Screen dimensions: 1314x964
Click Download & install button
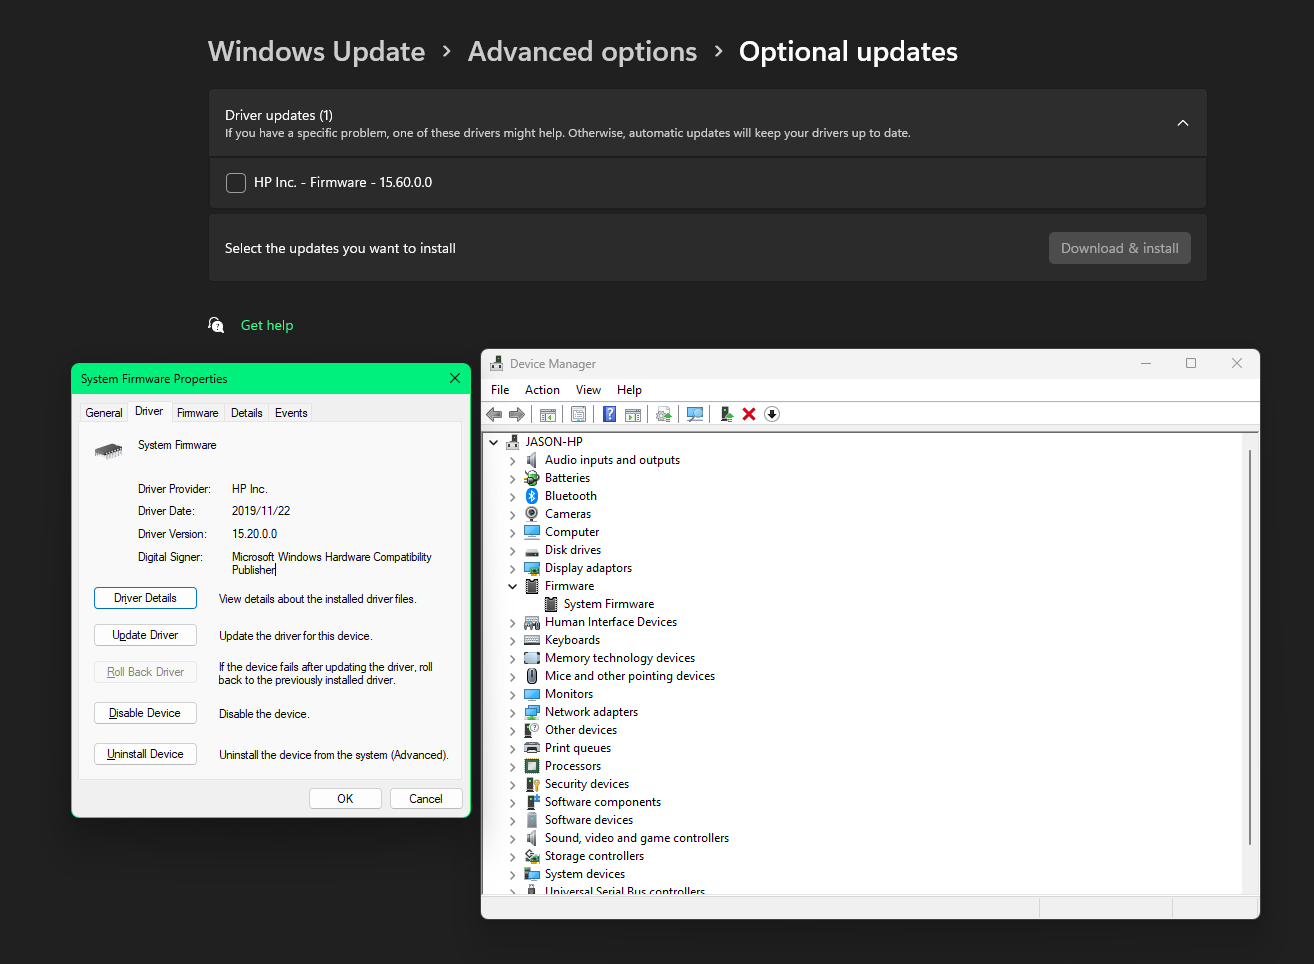pyautogui.click(x=1119, y=248)
